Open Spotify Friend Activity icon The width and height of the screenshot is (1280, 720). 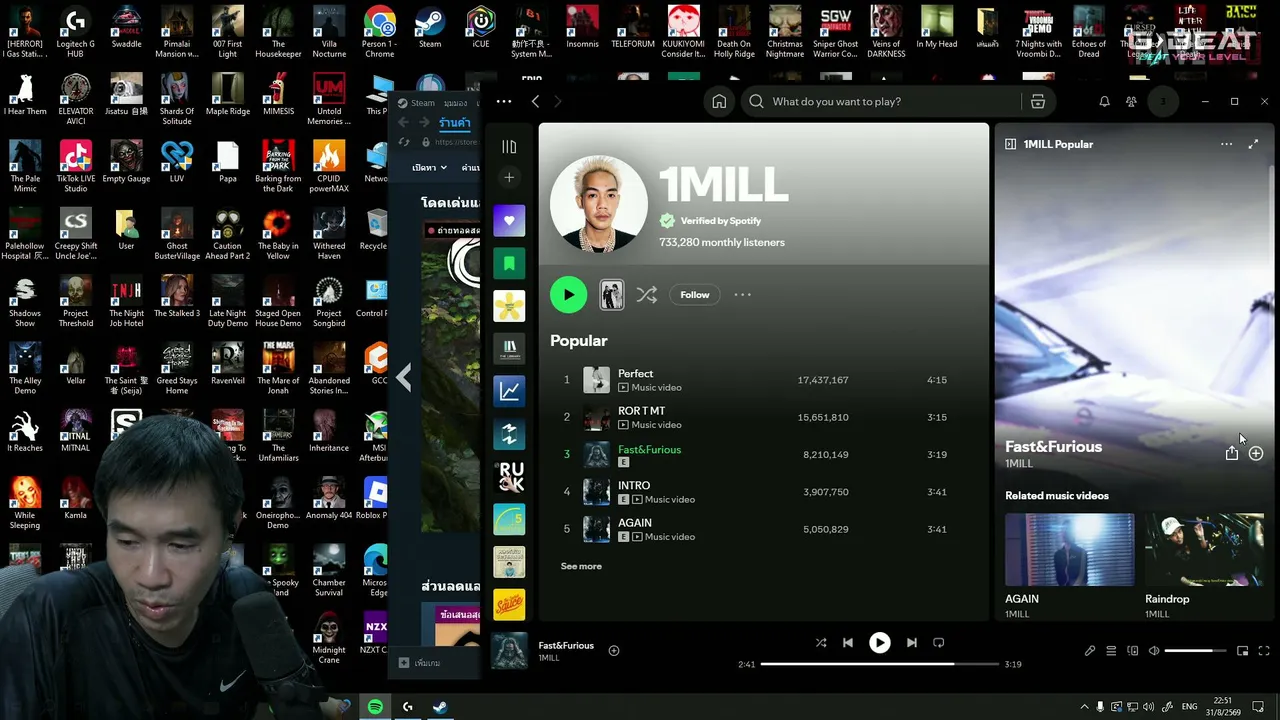tap(1131, 102)
